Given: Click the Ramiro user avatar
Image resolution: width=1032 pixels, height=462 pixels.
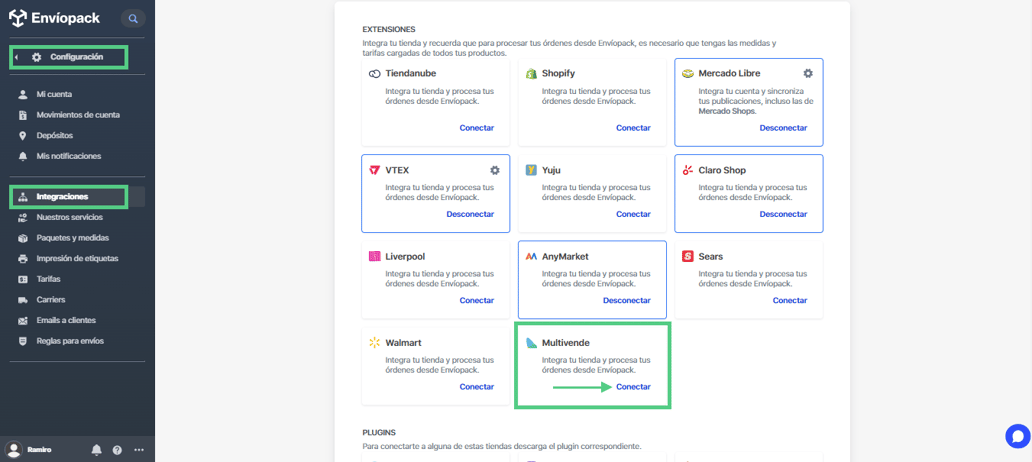Looking at the screenshot, I should point(13,449).
